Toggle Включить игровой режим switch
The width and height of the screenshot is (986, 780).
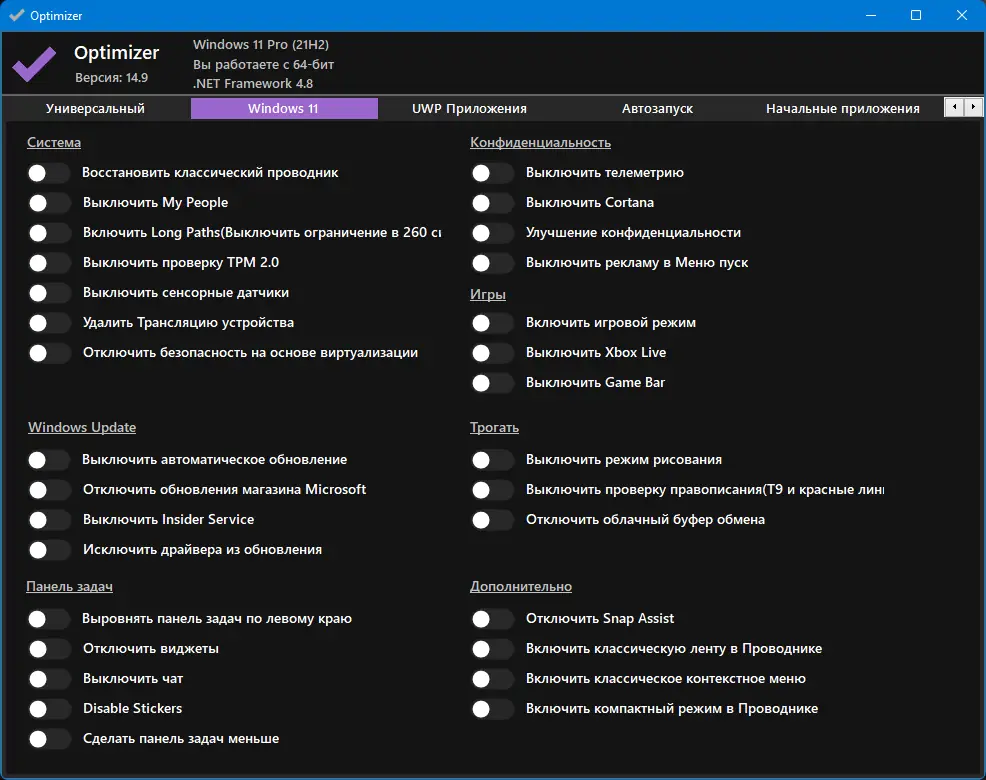coord(492,323)
